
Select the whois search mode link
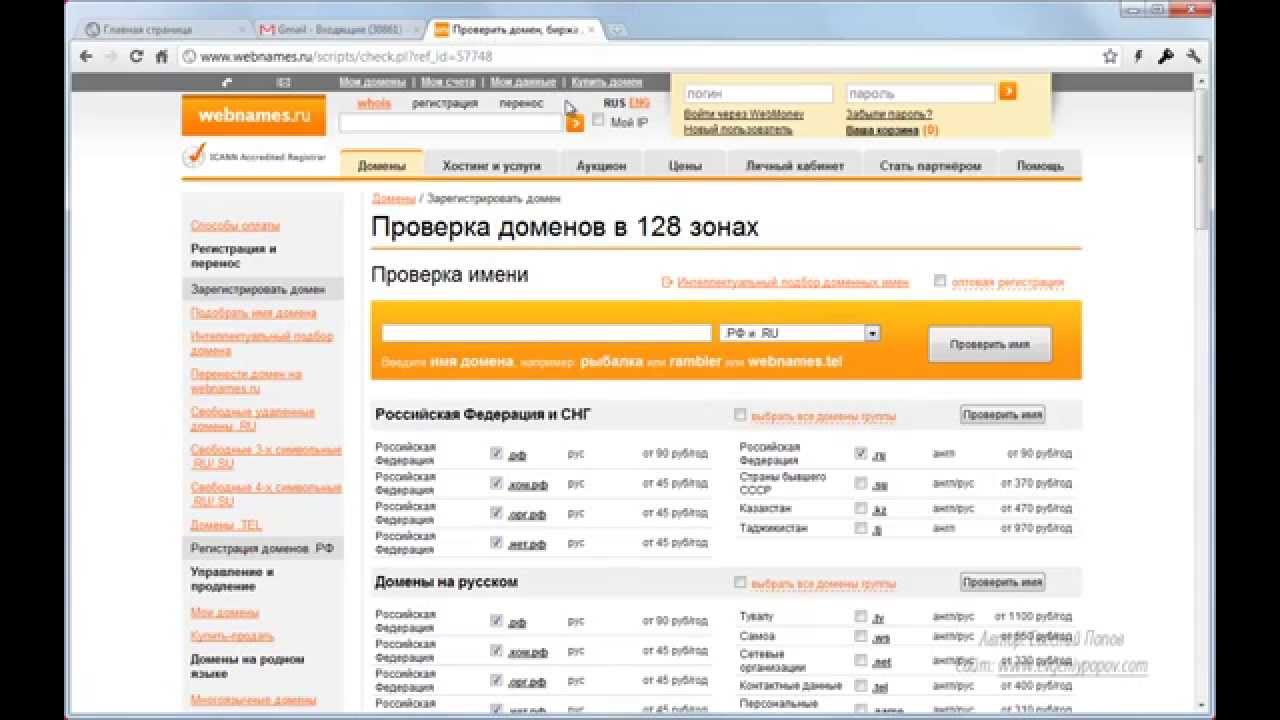point(374,103)
